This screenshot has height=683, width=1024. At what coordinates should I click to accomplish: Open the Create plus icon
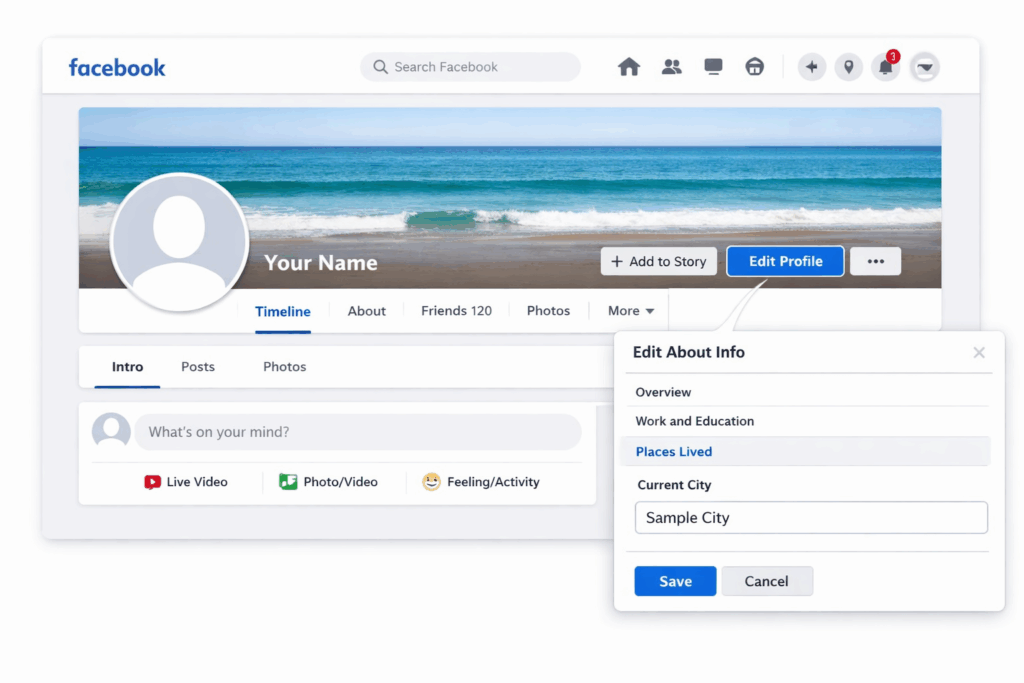pyautogui.click(x=811, y=66)
